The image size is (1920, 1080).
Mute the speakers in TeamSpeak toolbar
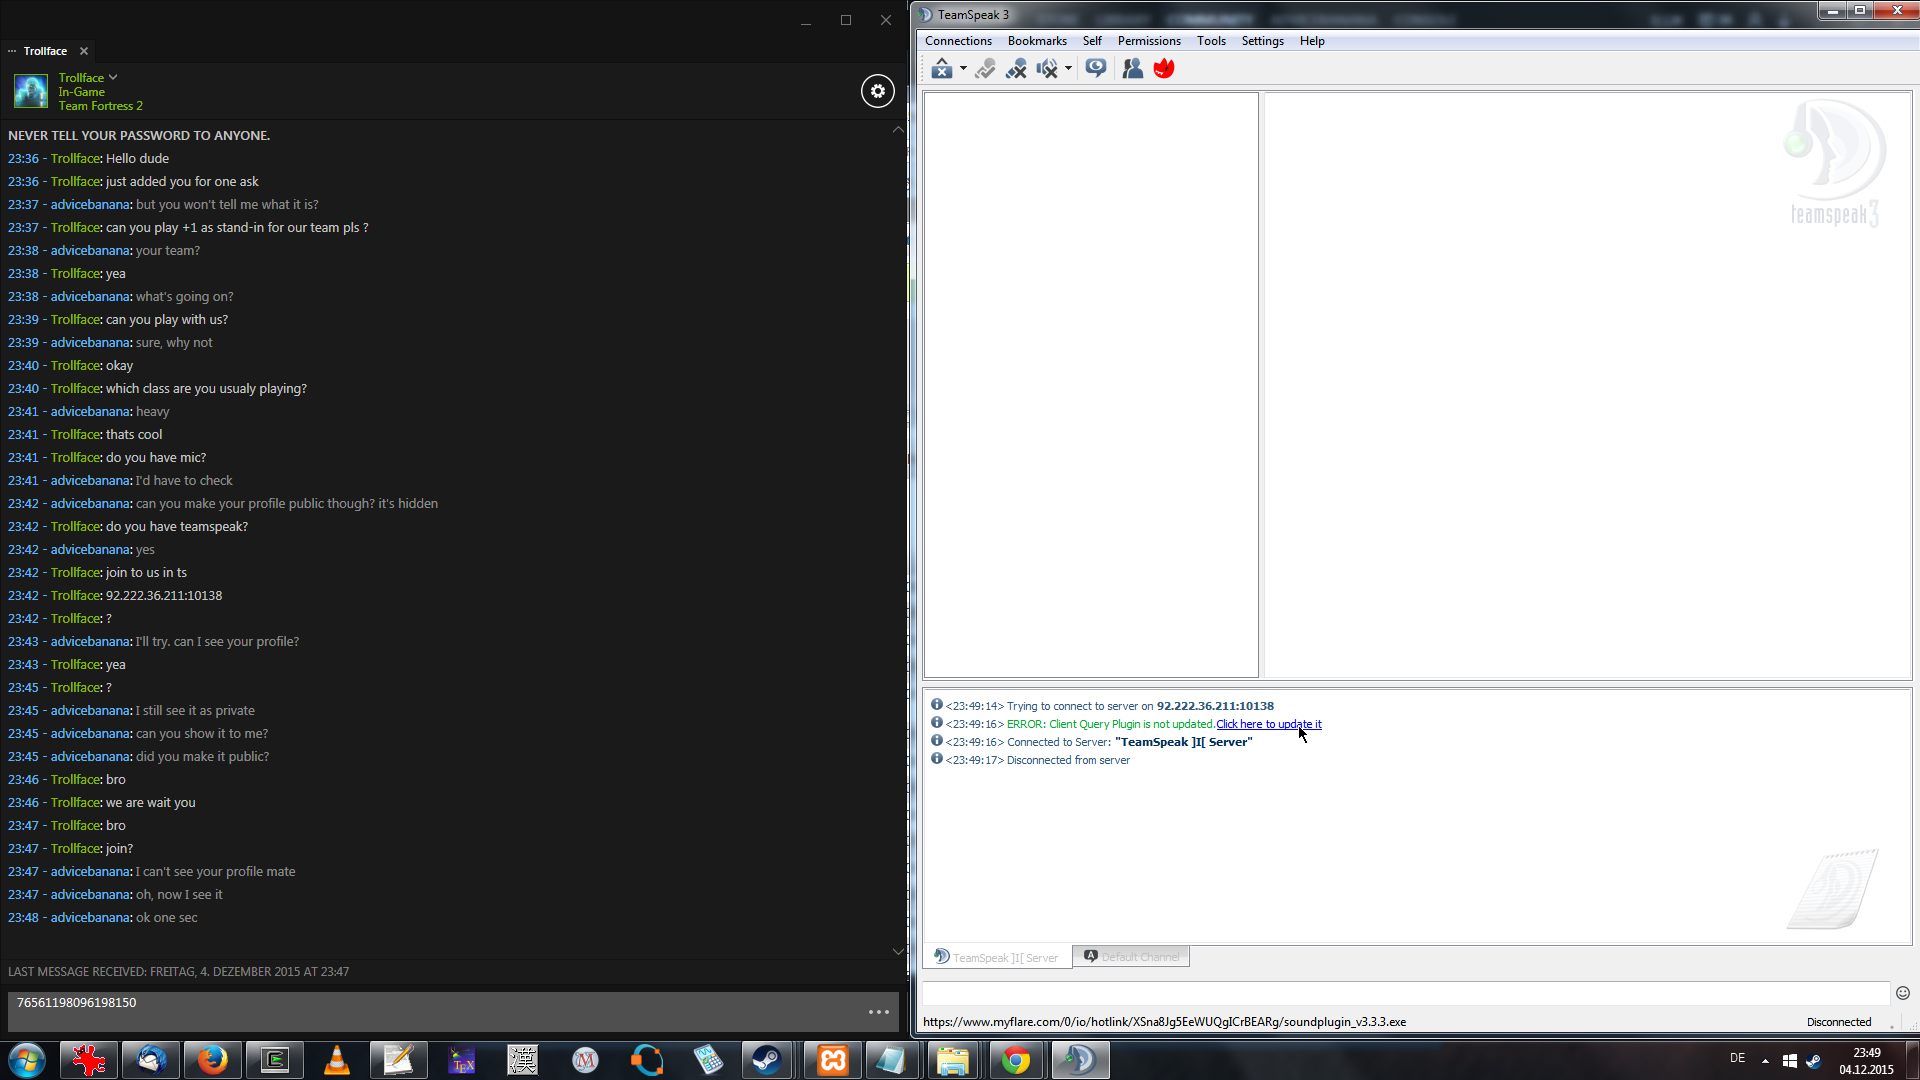click(x=1046, y=68)
